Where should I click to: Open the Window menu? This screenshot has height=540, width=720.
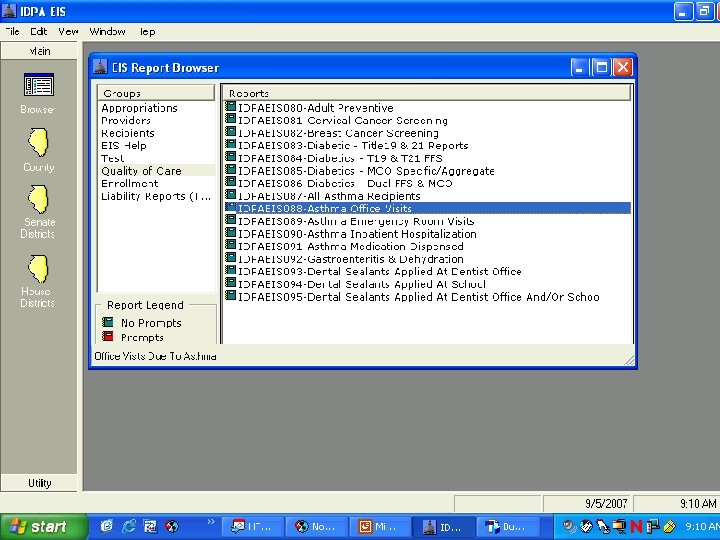[107, 32]
